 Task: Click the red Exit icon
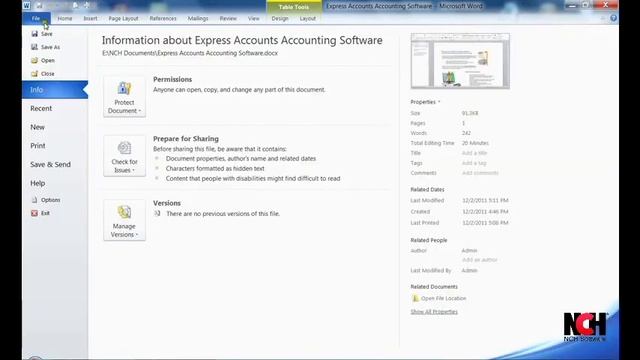tap(34, 213)
